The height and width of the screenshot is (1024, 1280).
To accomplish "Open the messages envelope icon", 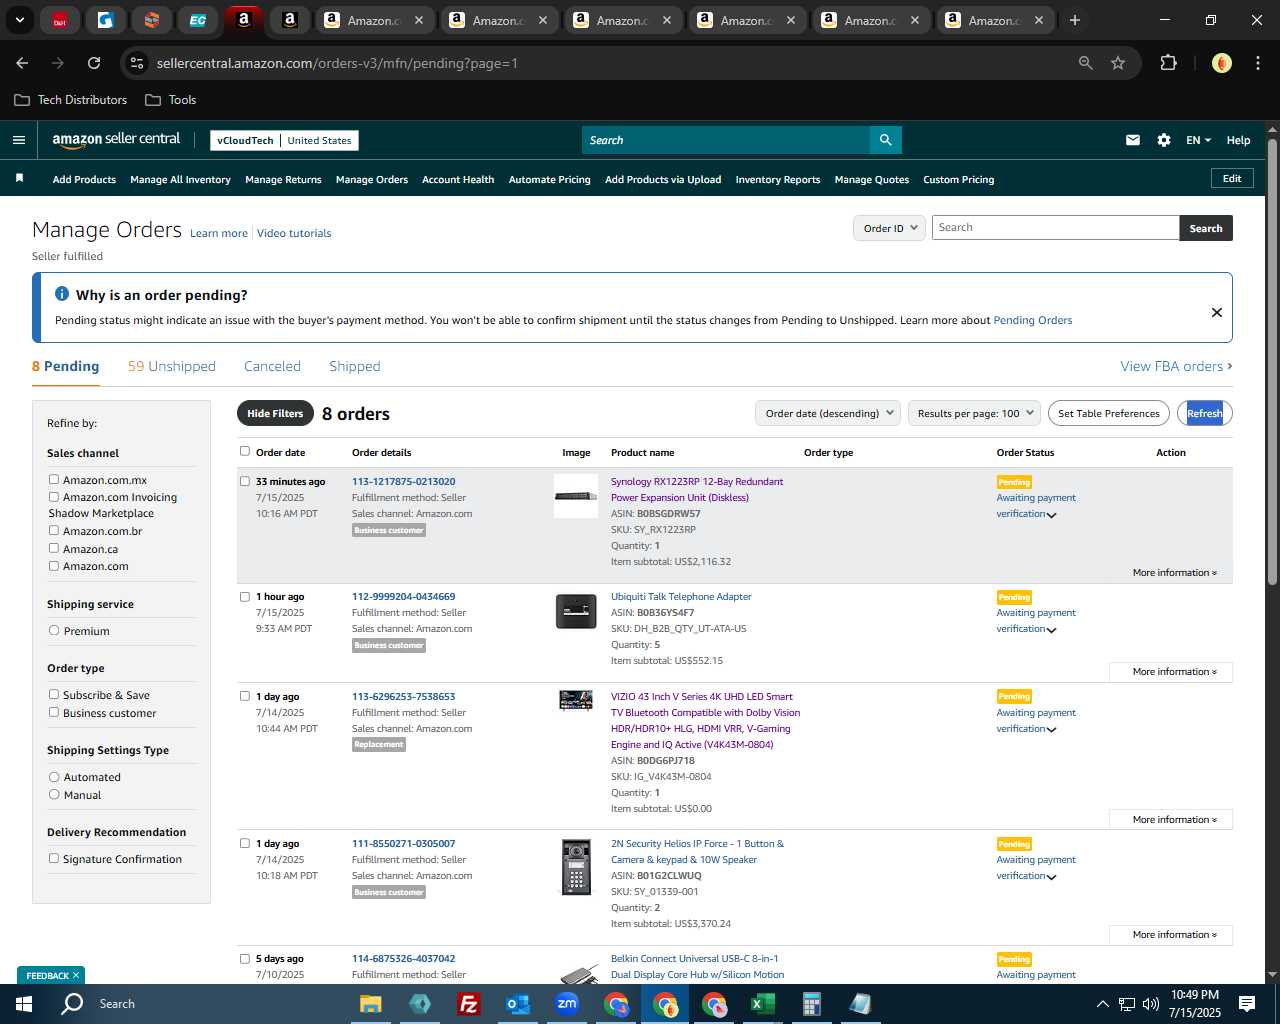I will pos(1132,140).
